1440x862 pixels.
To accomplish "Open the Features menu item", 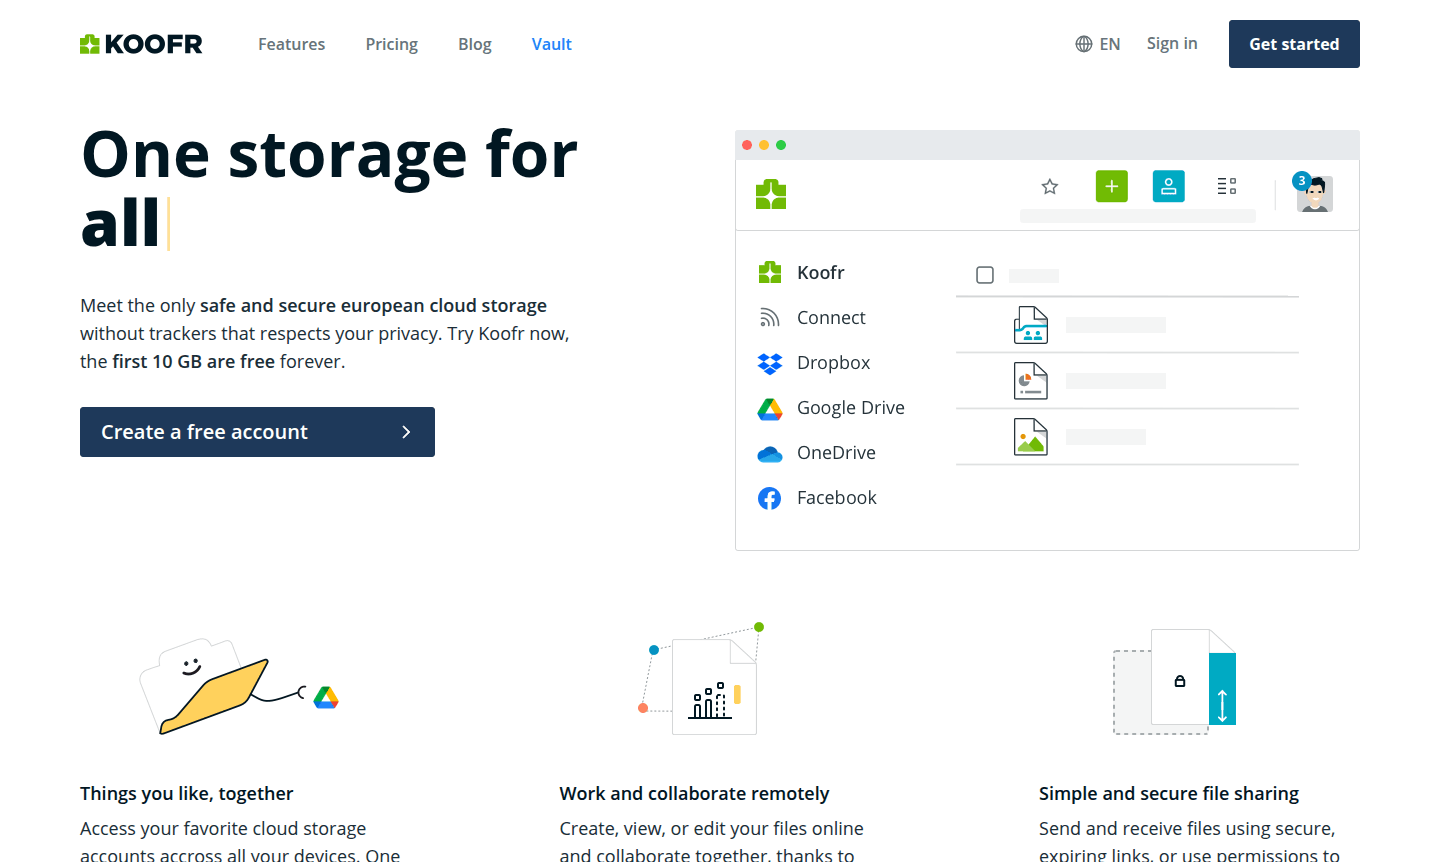I will pos(291,44).
